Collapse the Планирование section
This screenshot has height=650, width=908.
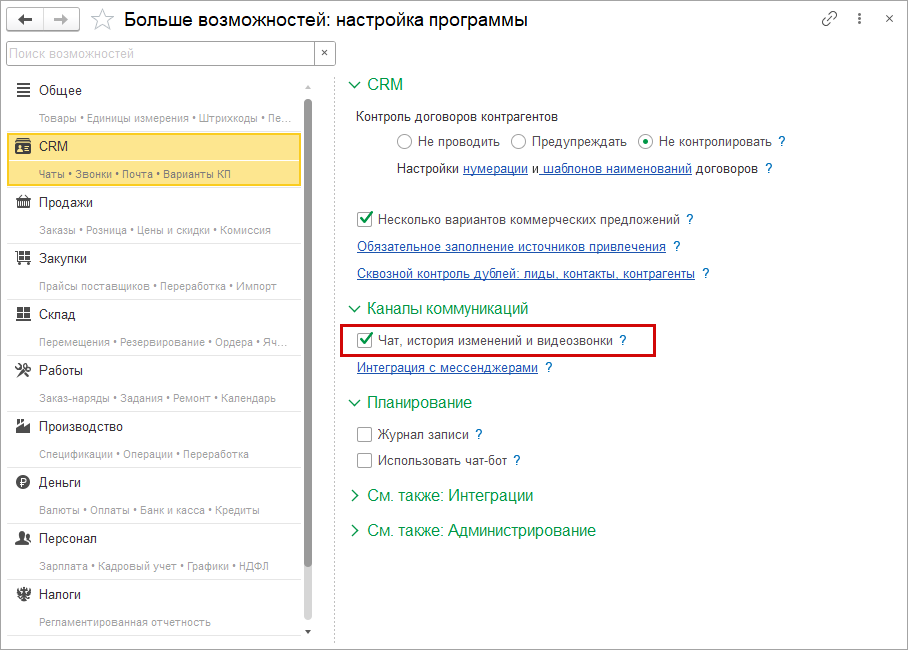(x=354, y=403)
